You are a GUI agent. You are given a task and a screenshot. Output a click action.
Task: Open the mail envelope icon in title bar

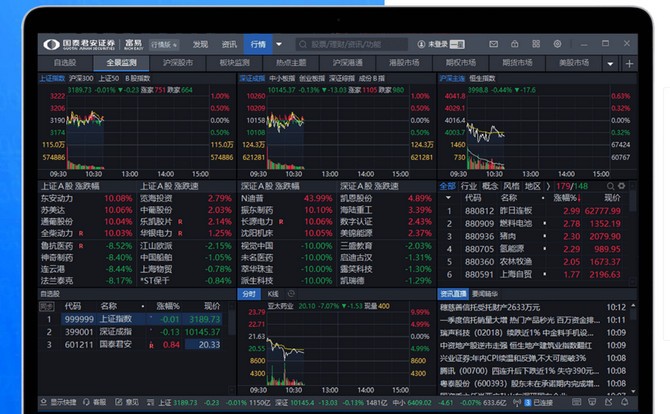click(x=494, y=44)
